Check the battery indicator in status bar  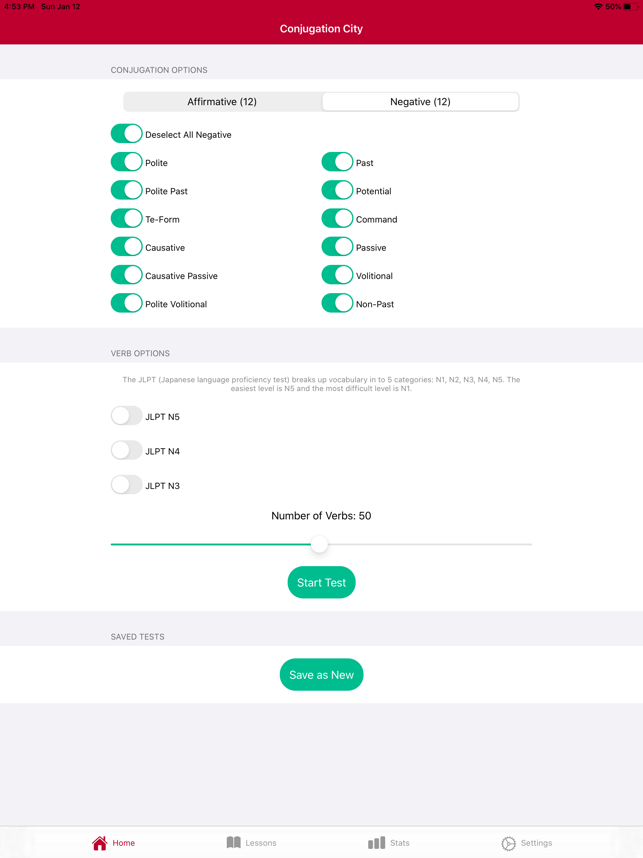(x=627, y=7)
